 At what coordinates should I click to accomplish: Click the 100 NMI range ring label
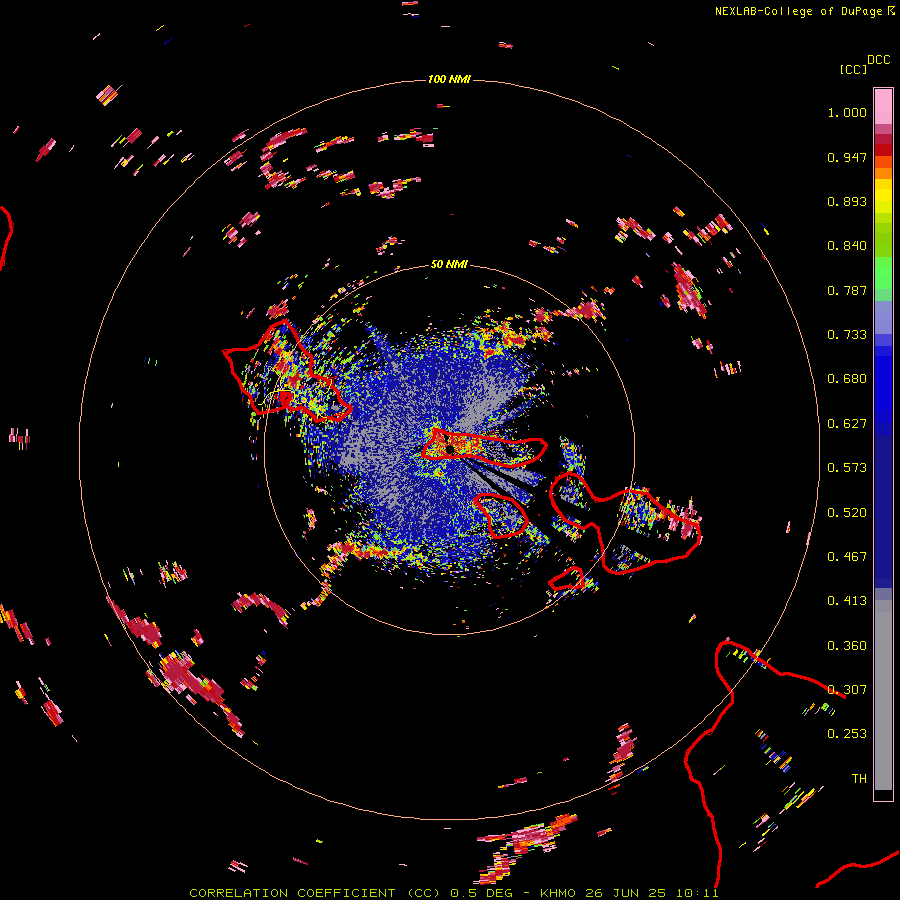tap(449, 79)
